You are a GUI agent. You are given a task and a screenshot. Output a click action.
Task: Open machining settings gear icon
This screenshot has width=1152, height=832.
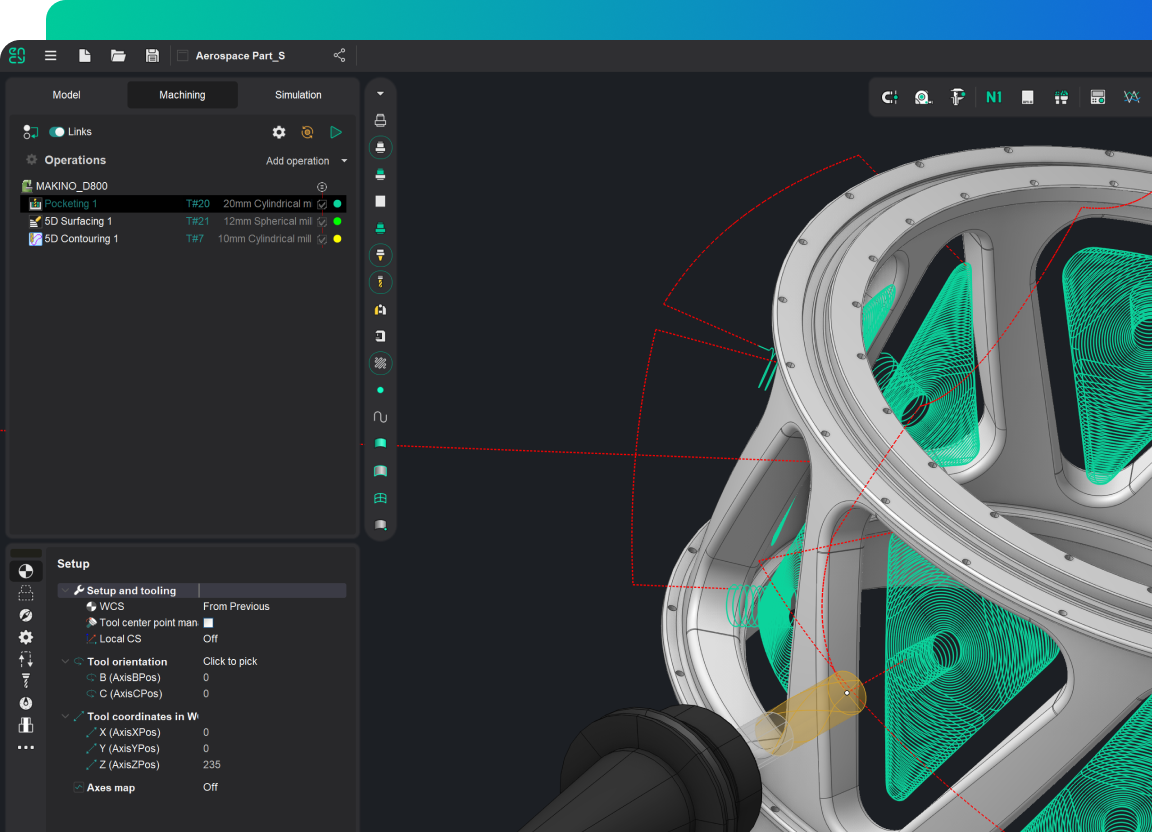coord(279,132)
